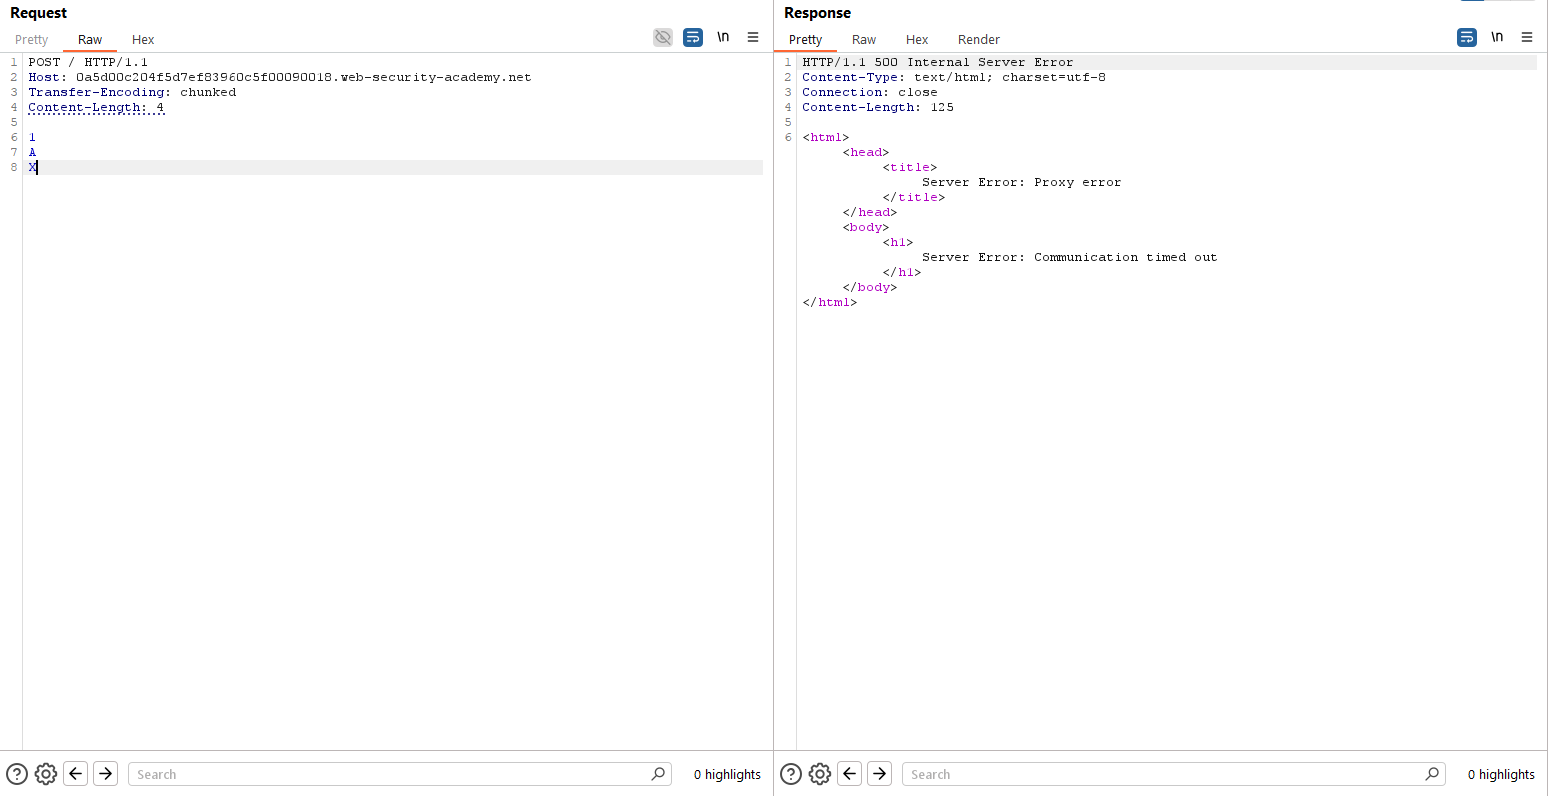The height and width of the screenshot is (796, 1548).
Task: Show non-printable \n characters in Response
Action: [1497, 37]
